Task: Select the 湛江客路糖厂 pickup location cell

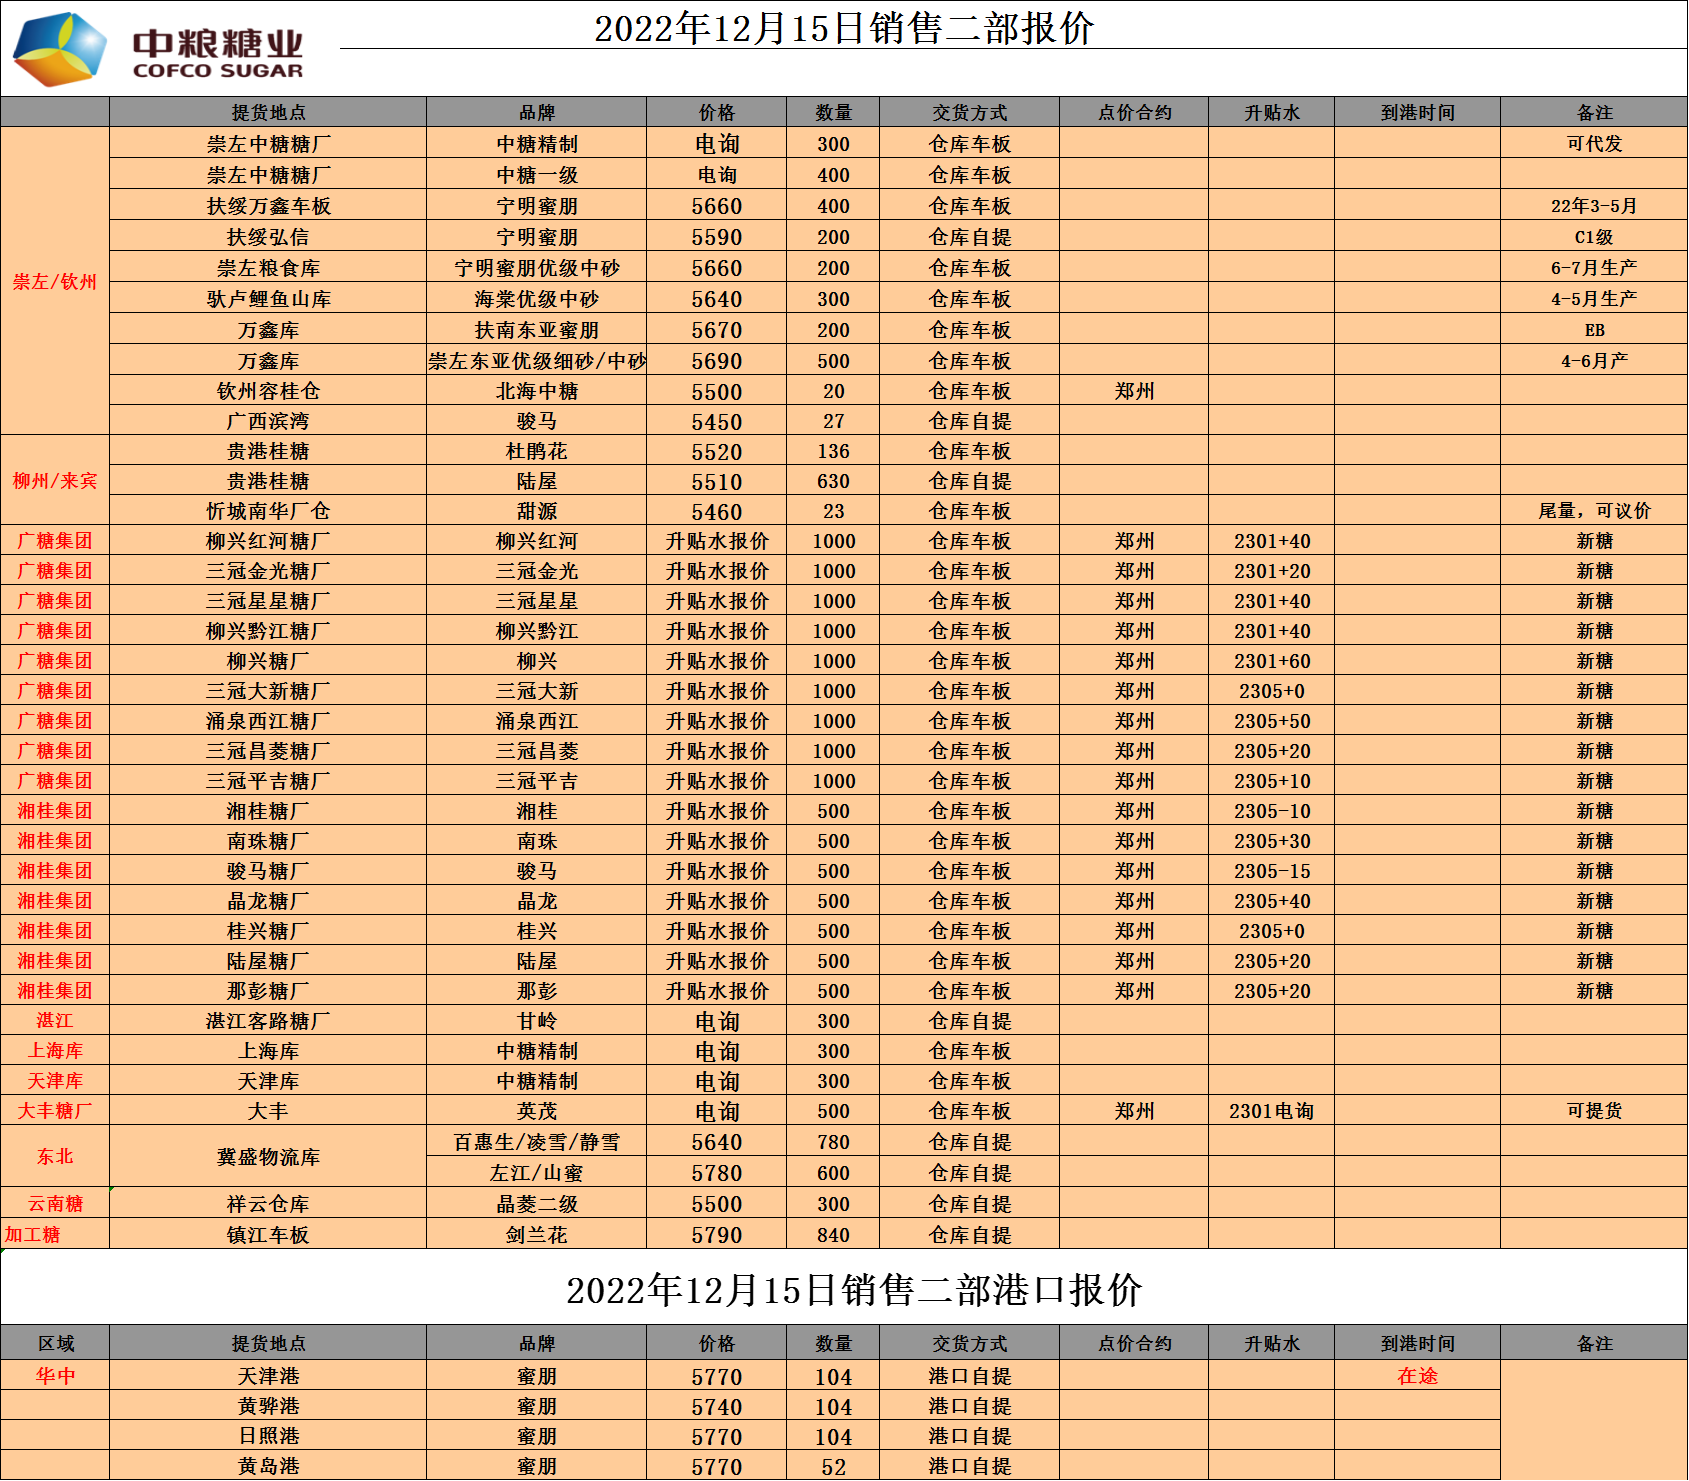Action: click(x=268, y=1021)
